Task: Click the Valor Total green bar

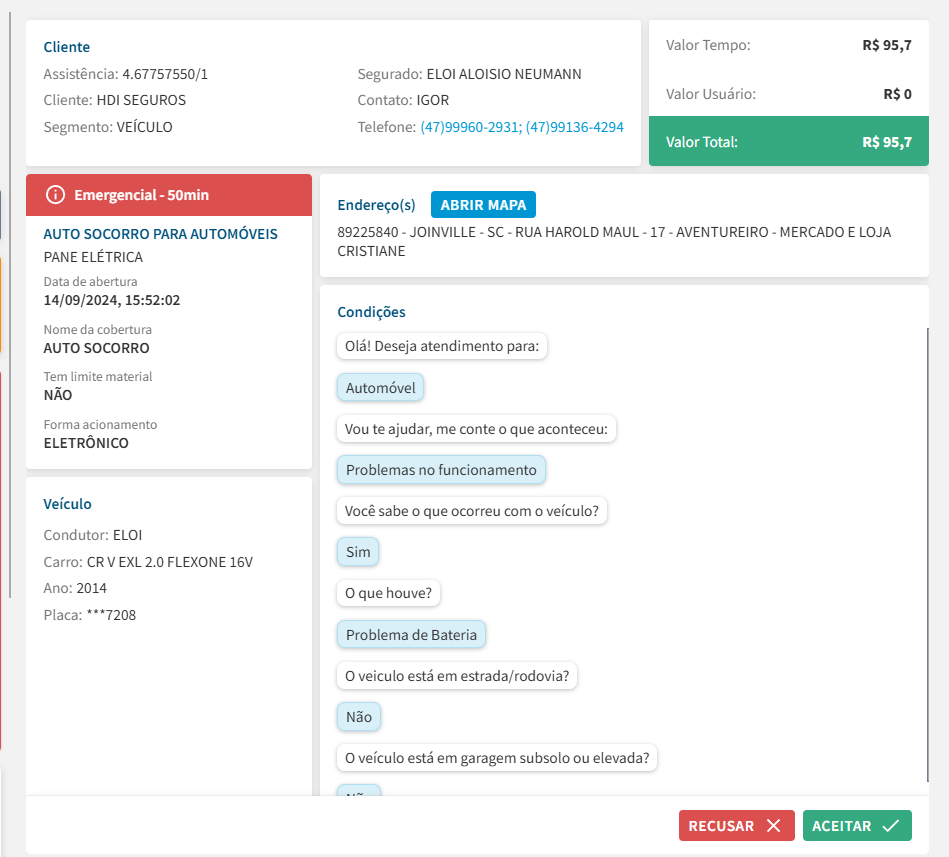Action: (788, 142)
